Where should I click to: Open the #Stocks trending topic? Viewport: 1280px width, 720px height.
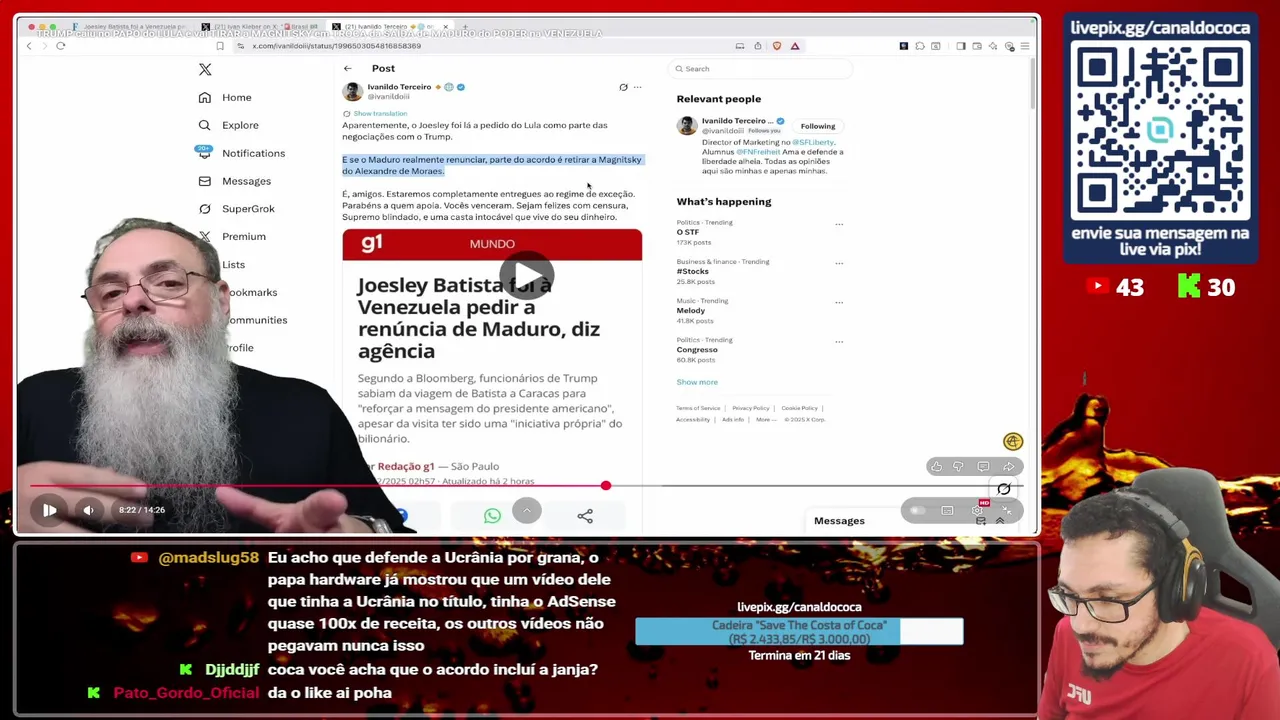[x=692, y=271]
